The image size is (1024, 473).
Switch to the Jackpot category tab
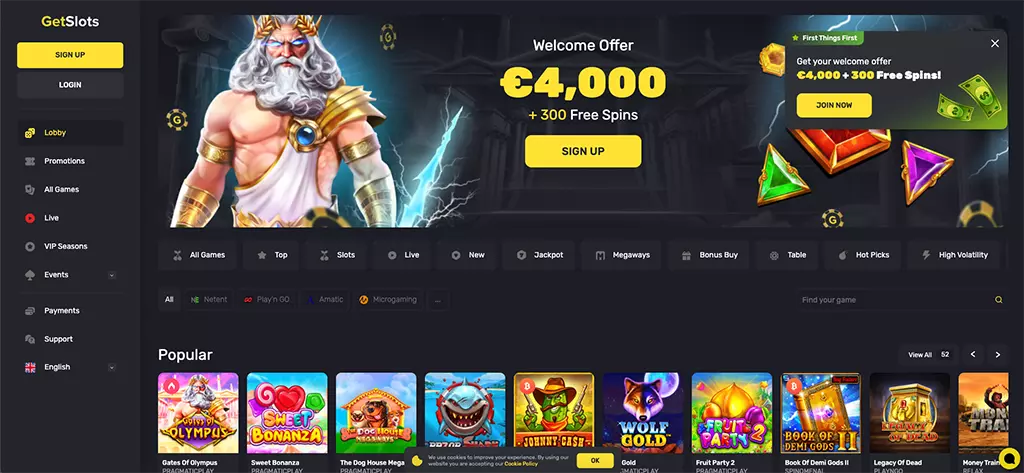click(x=539, y=255)
